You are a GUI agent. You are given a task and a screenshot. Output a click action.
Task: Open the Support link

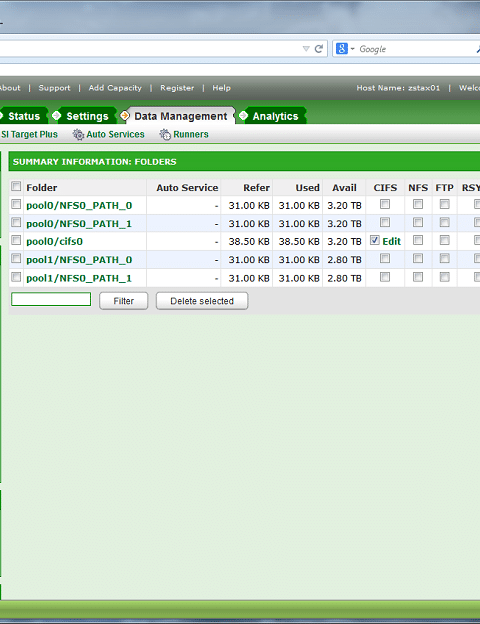pyautogui.click(x=54, y=88)
